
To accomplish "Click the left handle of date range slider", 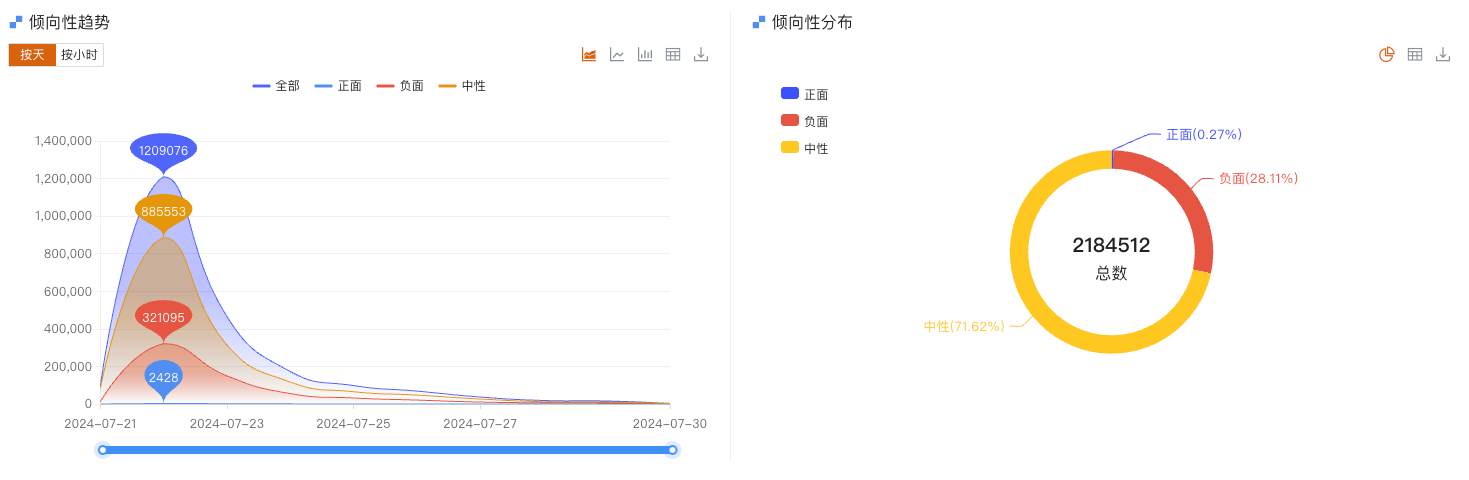I will coord(102,450).
